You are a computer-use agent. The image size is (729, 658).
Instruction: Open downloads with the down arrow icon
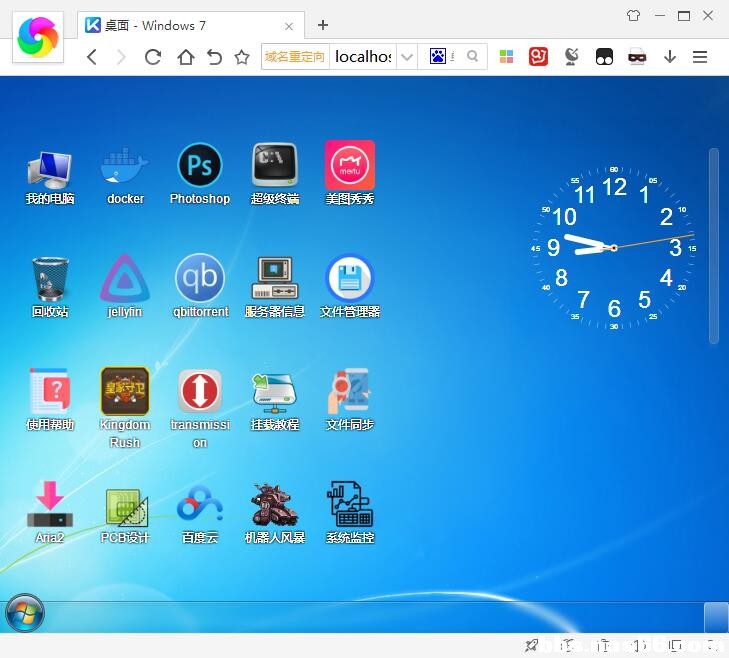670,57
